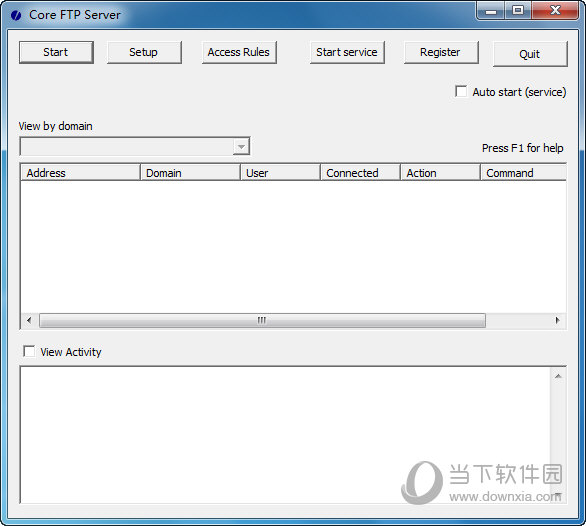Click the 'View by domain' label
The image size is (586, 526).
point(56,126)
